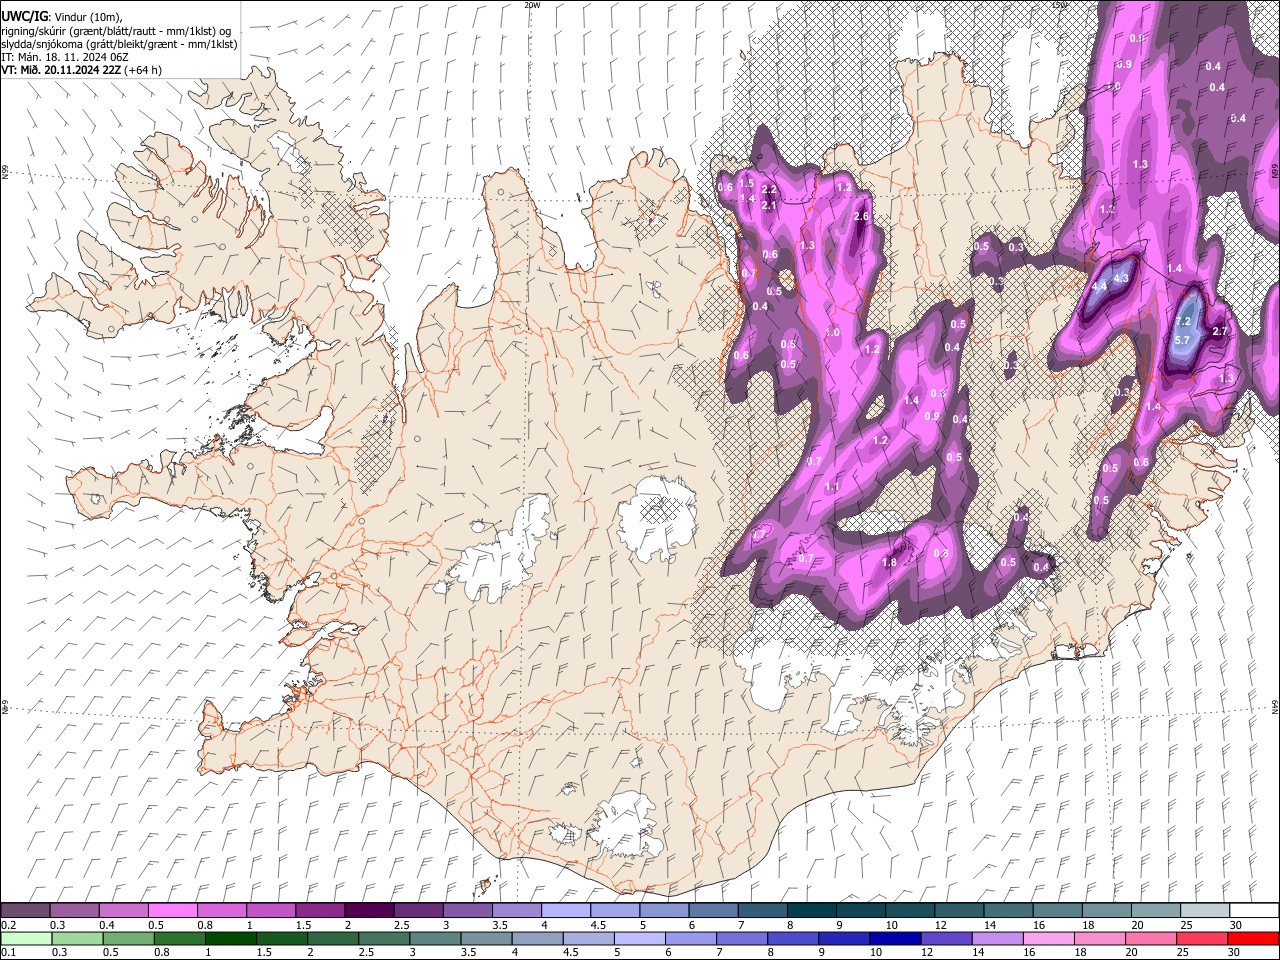This screenshot has width=1280, height=960.
Task: Click the 2.7 value label in the east
Action: coord(1220,331)
